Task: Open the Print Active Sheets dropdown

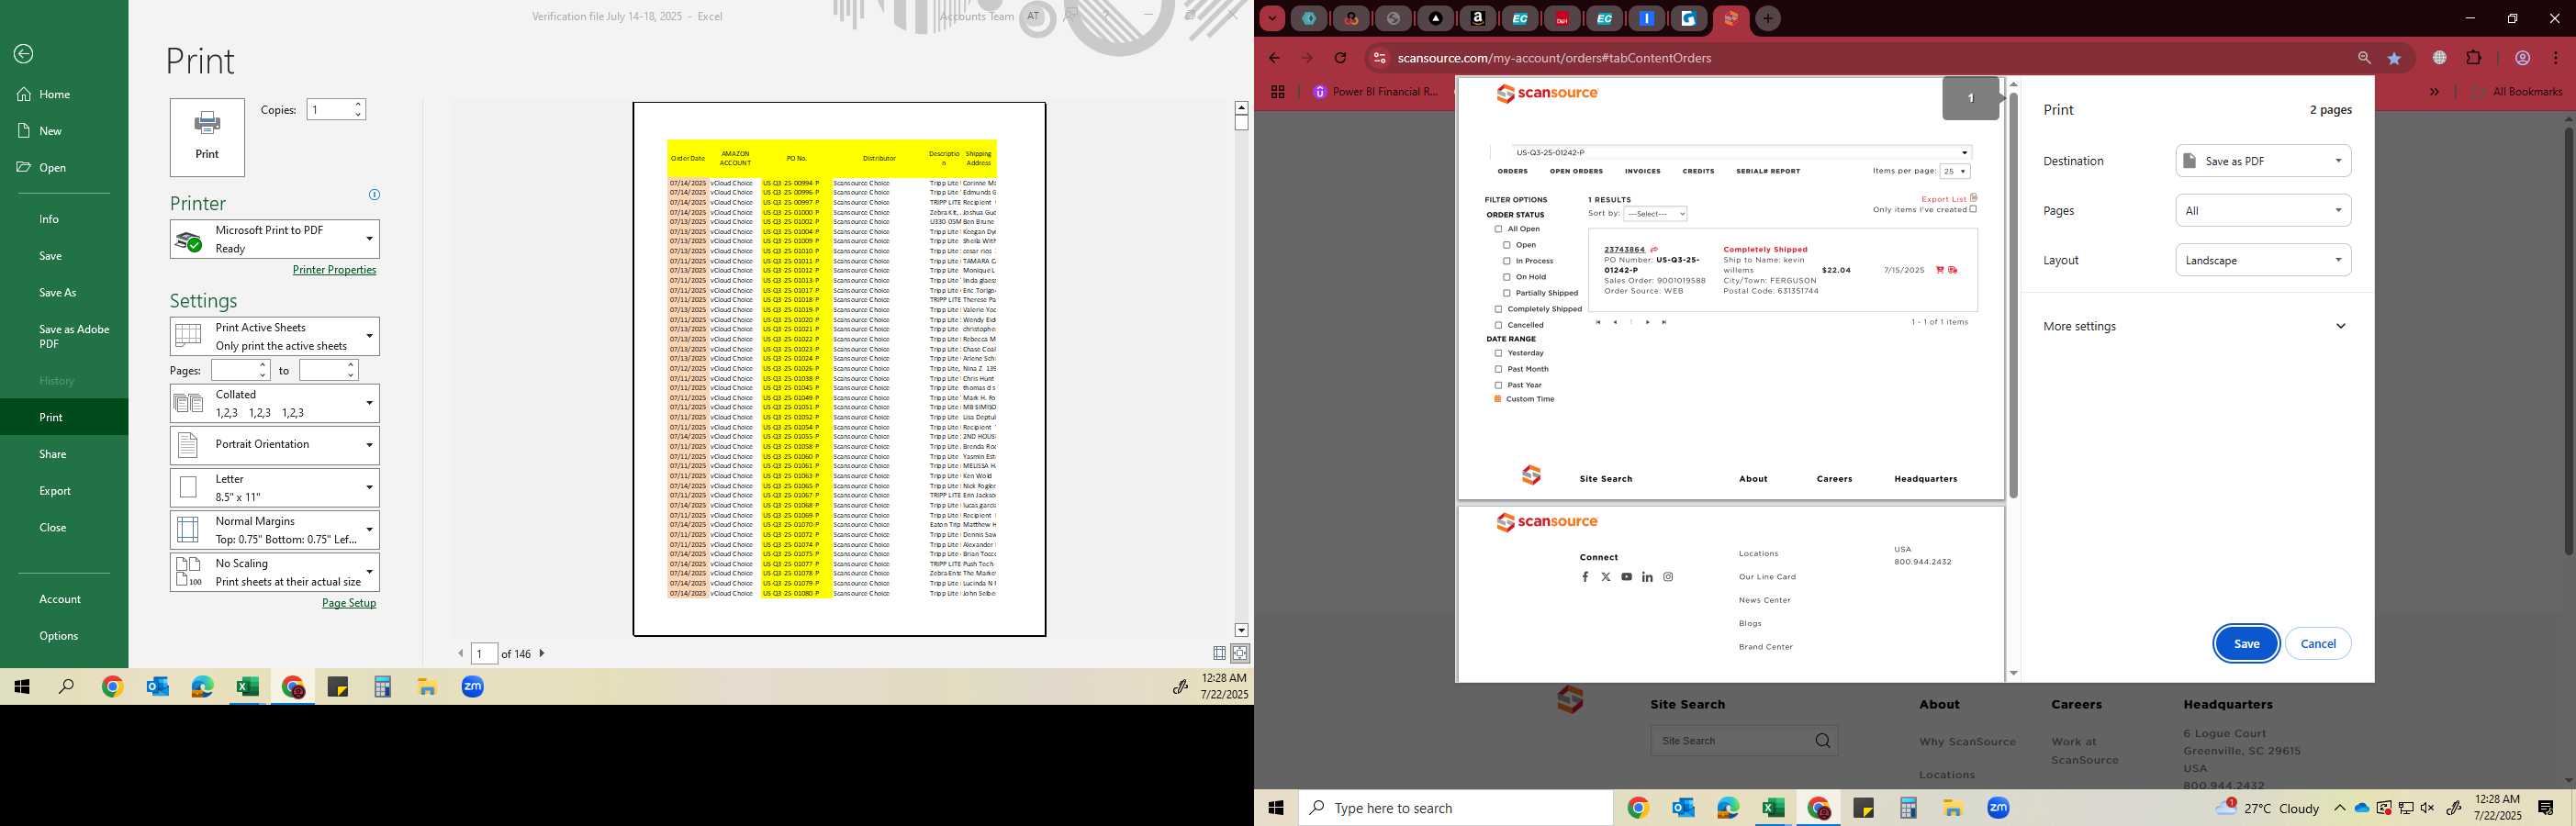Action: click(x=275, y=337)
